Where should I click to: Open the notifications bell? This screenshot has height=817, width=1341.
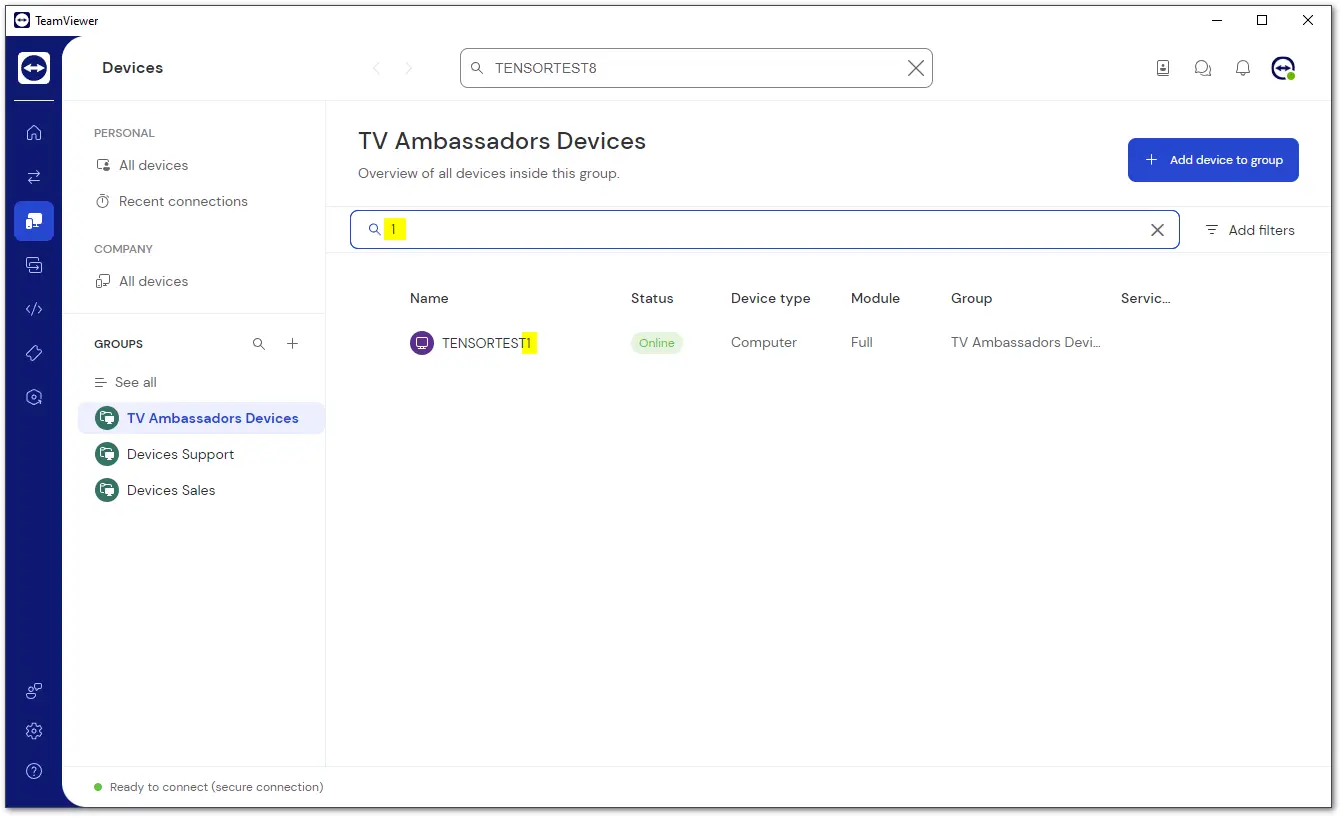click(x=1243, y=68)
